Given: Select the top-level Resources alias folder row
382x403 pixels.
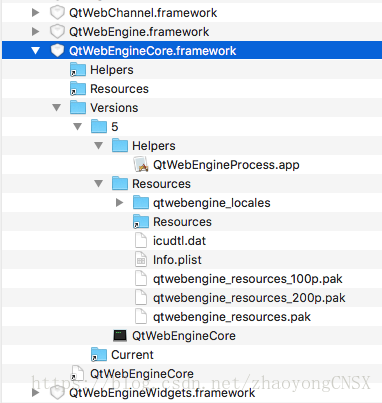Looking at the screenshot, I should click(192, 89).
